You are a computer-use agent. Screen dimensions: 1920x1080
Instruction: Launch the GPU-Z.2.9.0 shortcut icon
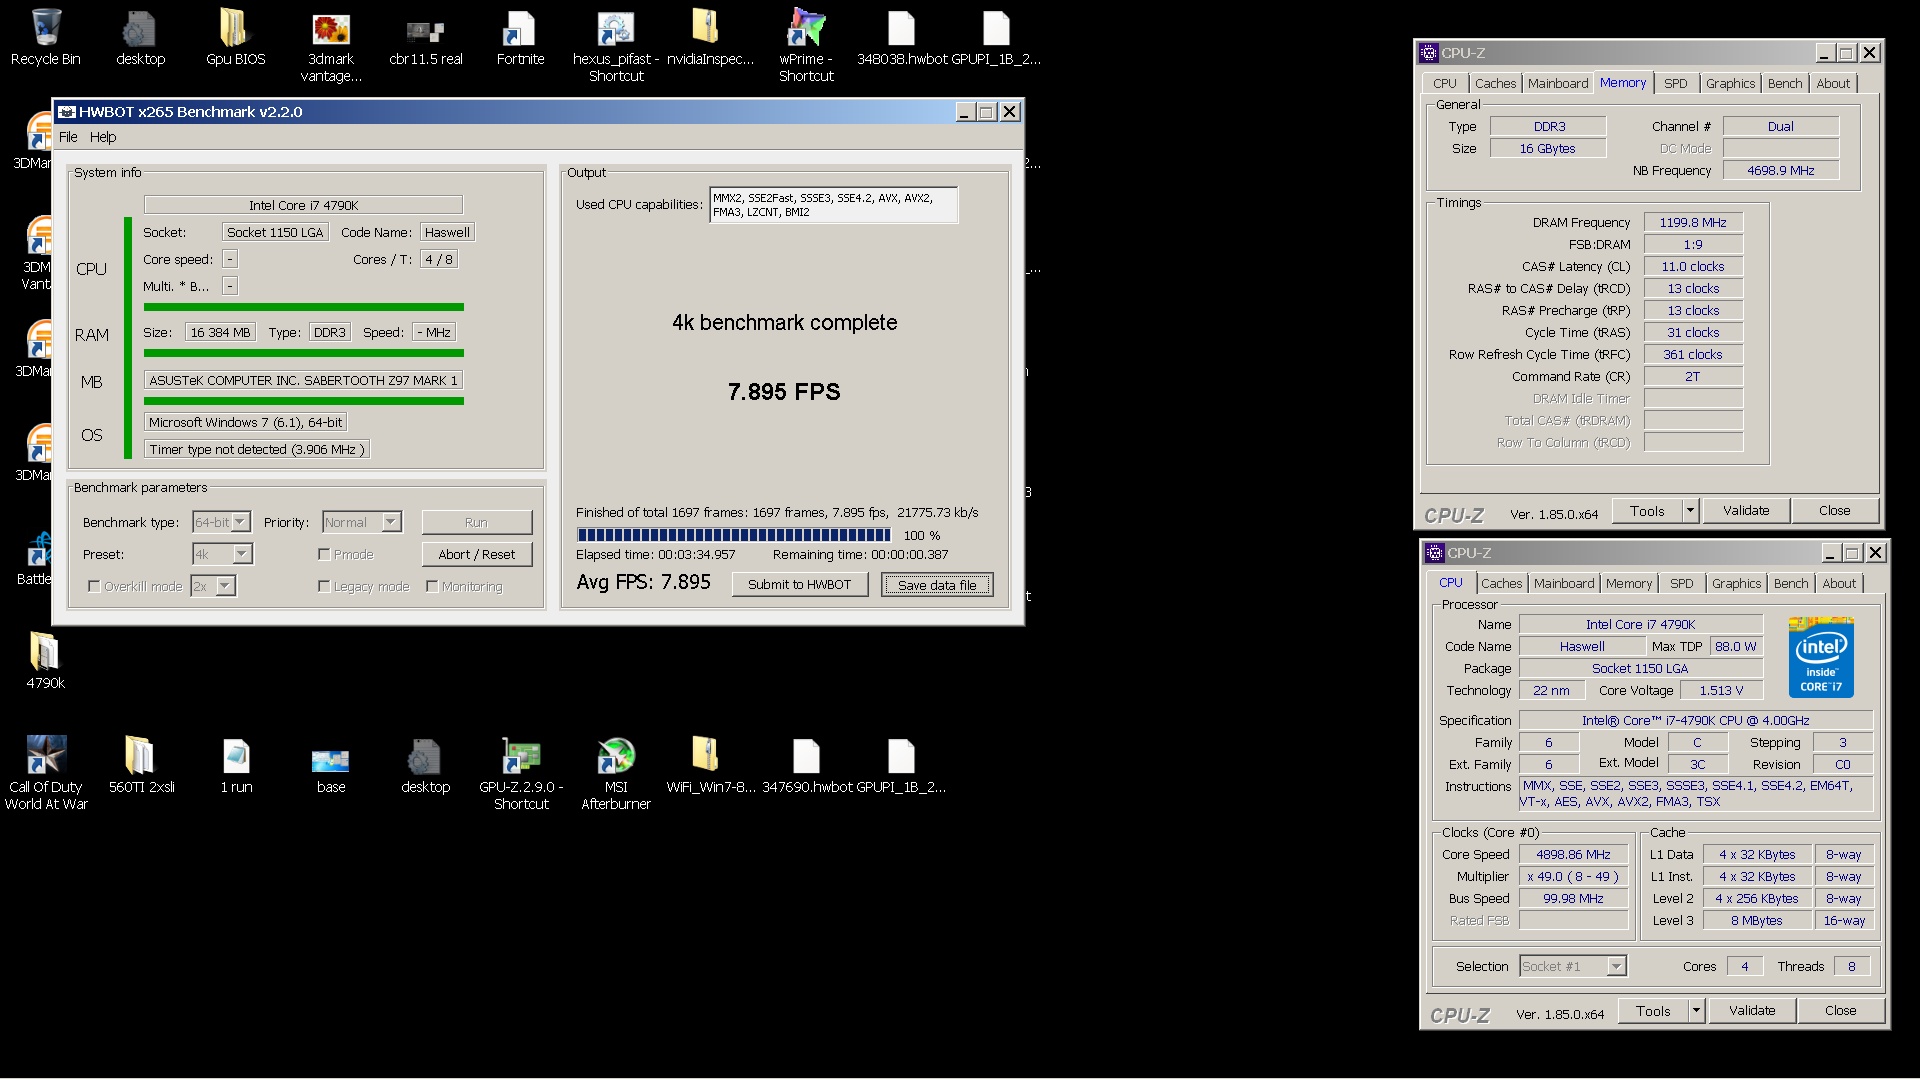(521, 772)
